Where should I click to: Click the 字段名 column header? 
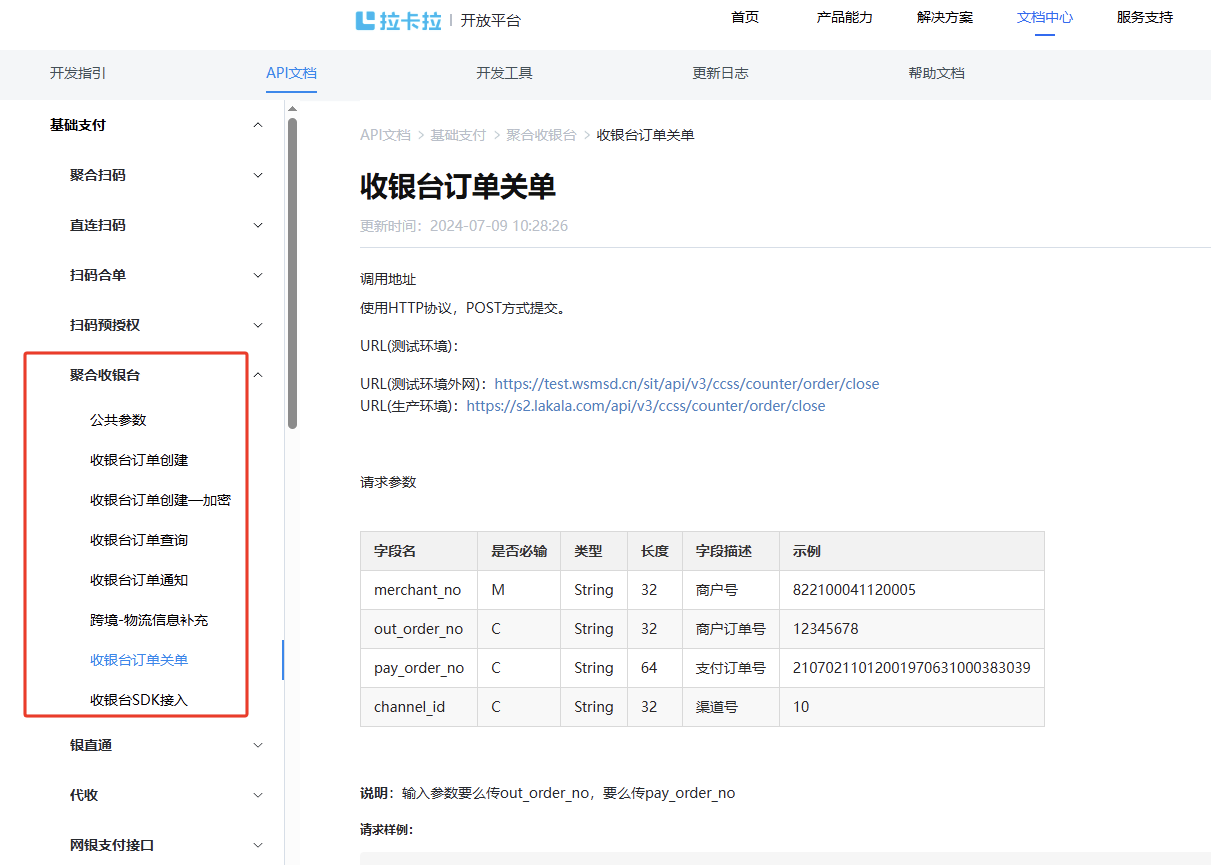(418, 551)
